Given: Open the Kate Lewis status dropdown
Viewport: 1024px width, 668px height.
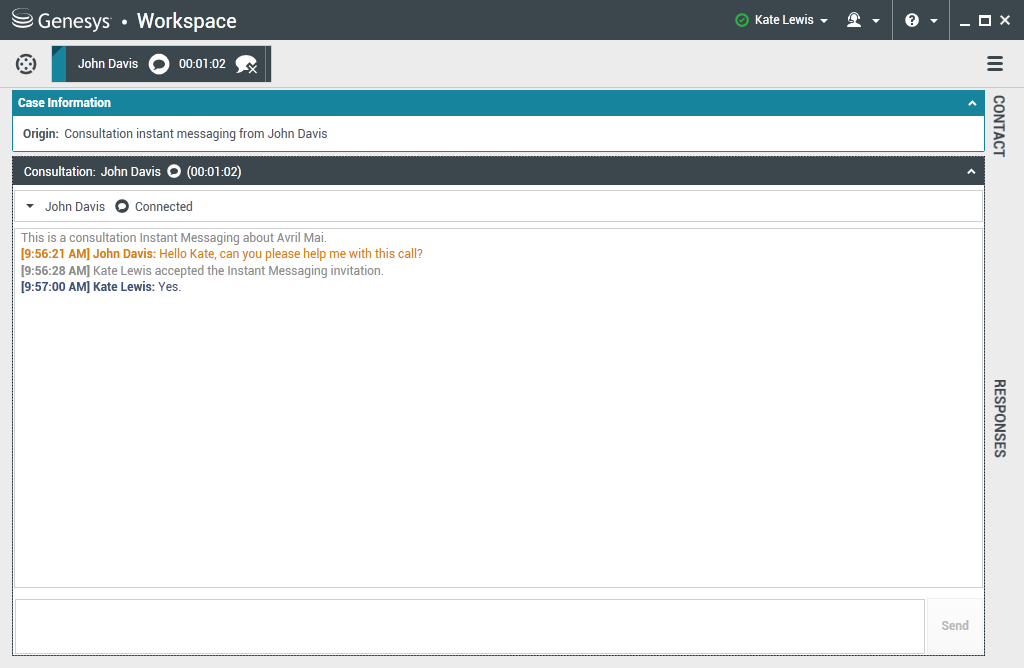Looking at the screenshot, I should click(791, 20).
